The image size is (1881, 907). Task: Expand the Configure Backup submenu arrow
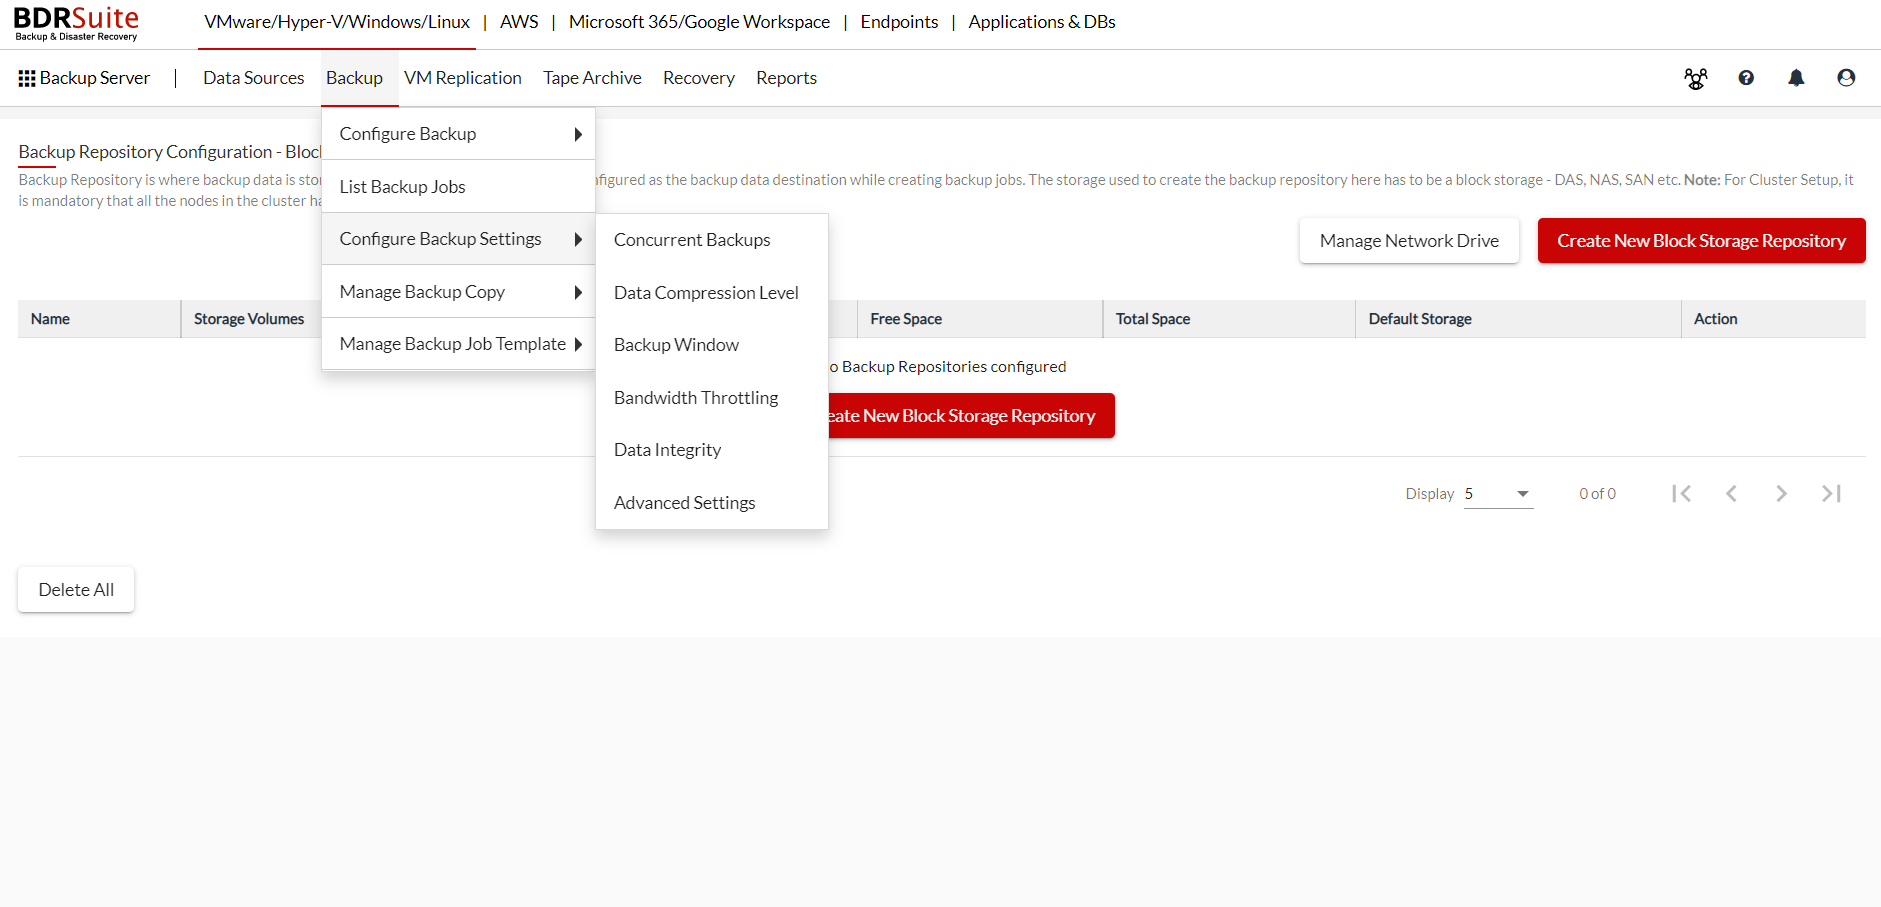pyautogui.click(x=578, y=134)
